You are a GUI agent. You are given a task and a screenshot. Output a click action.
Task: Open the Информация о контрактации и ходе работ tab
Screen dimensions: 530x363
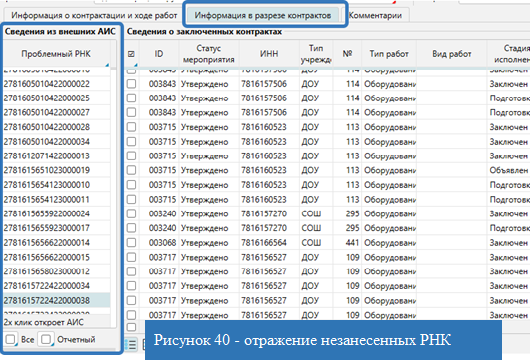(x=94, y=16)
